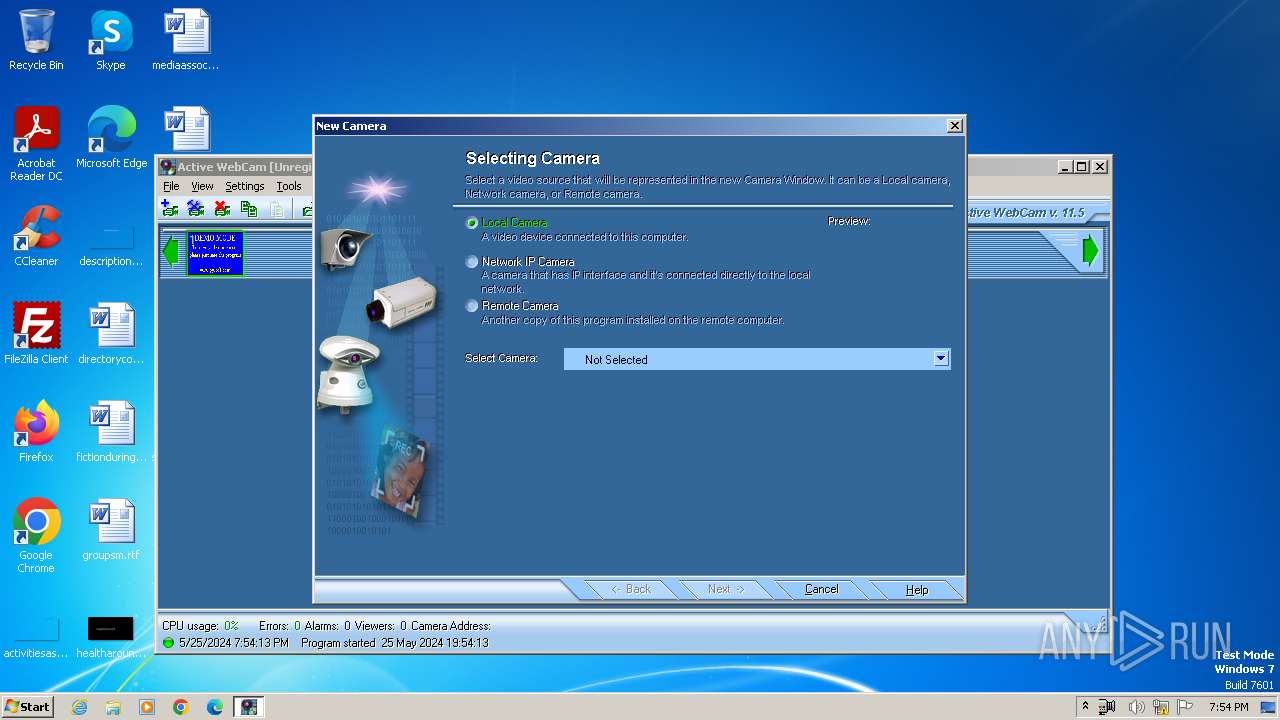1280x720 pixels.
Task: Select the Demo Mode camera thumbnail
Action: pos(215,253)
